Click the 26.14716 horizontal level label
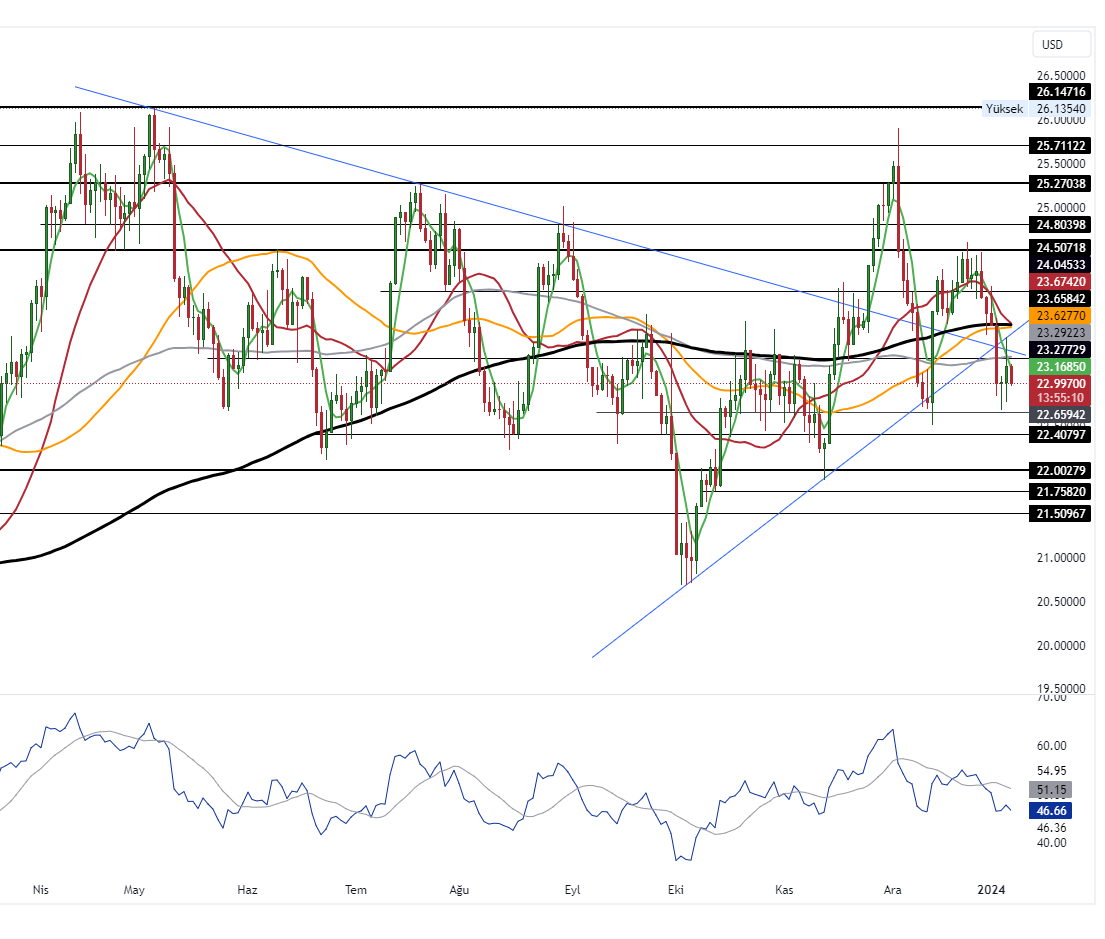 click(1061, 92)
